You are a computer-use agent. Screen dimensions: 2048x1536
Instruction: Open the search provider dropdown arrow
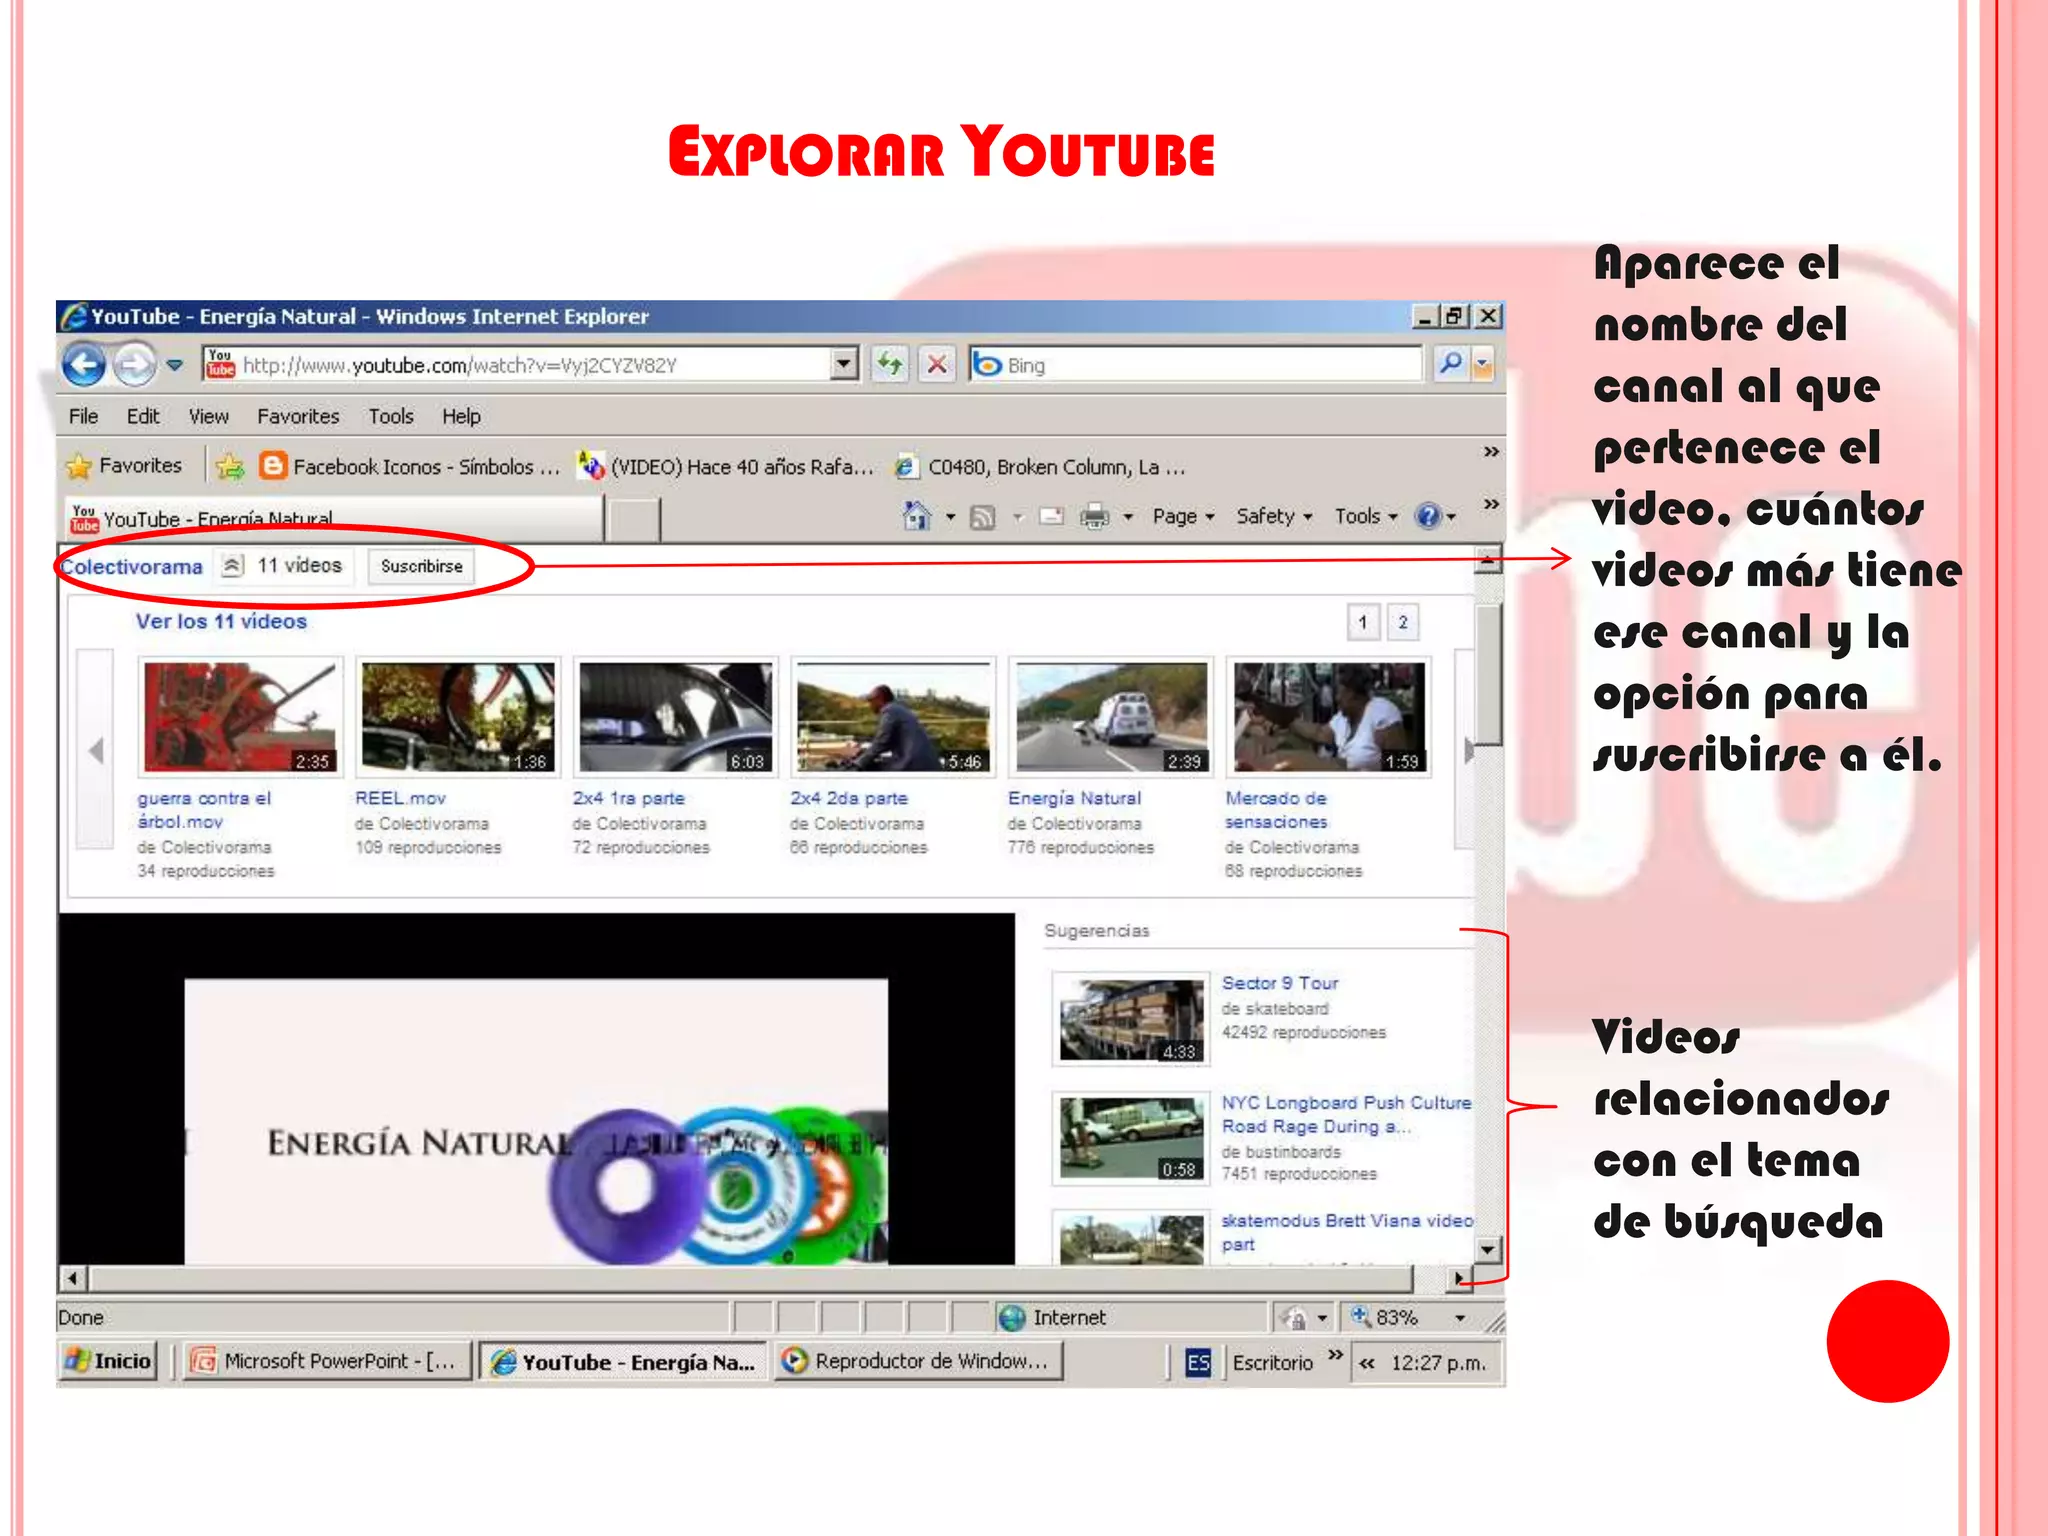pos(1483,365)
